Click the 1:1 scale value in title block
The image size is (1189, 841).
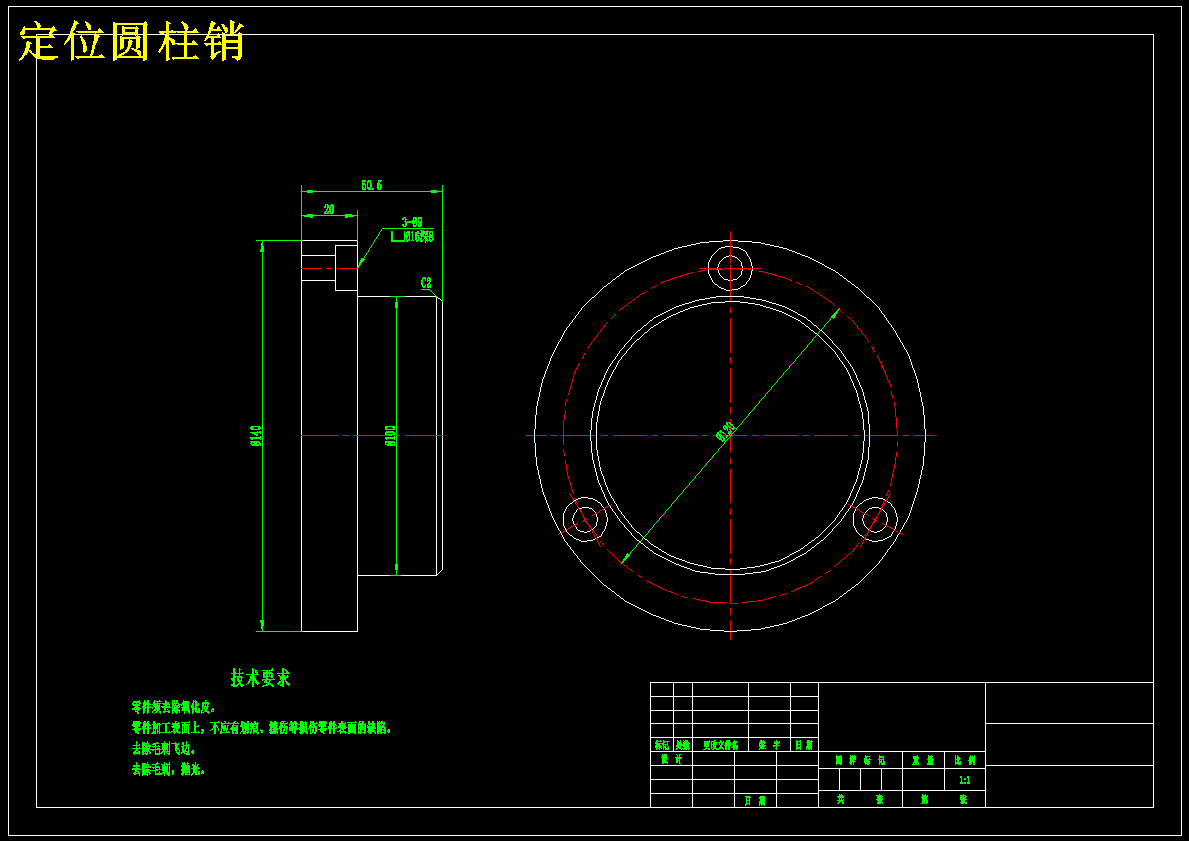point(965,780)
